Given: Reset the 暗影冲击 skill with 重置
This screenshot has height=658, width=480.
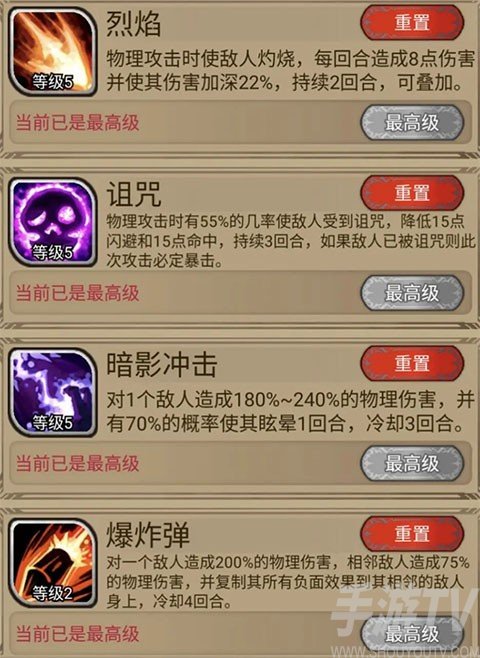Looking at the screenshot, I should point(412,363).
